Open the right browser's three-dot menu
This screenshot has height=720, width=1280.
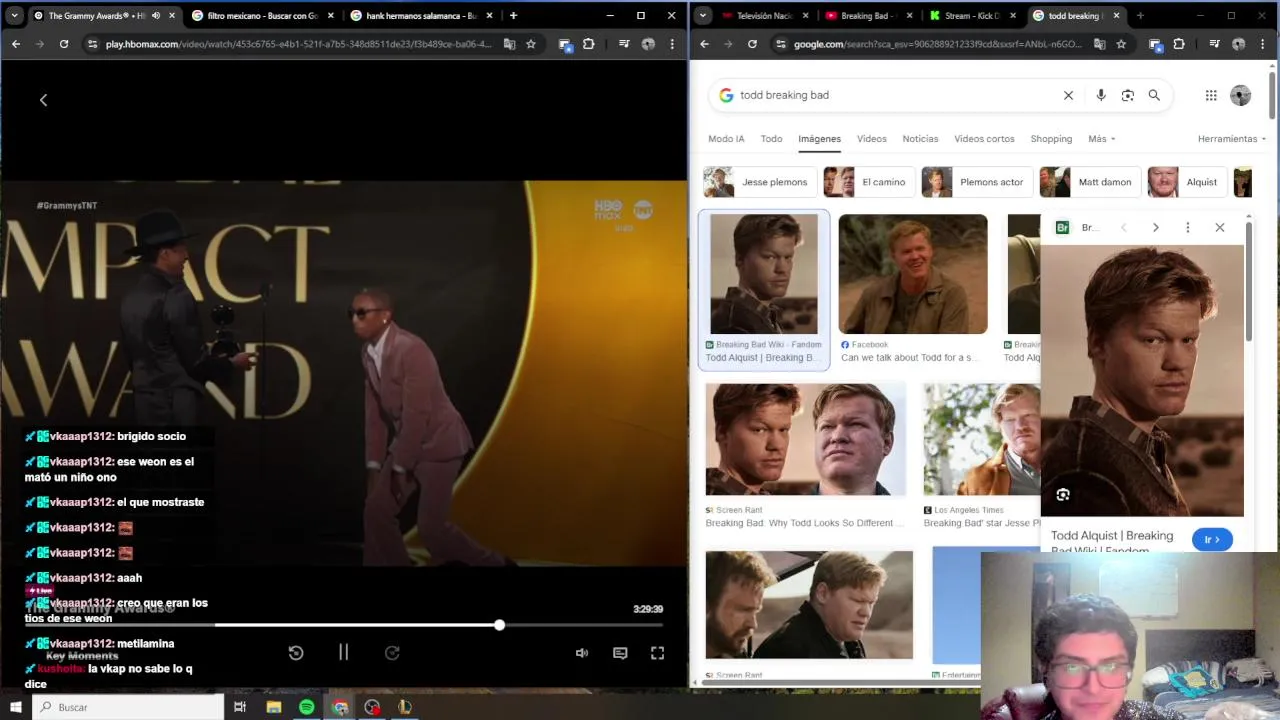(1263, 44)
